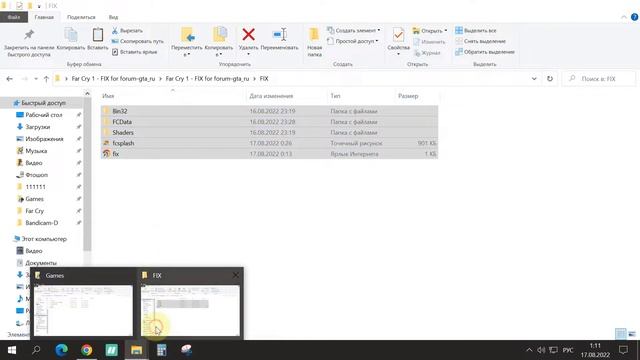Open Создать элемент dropdown
Image resolution: width=640 pixels, height=360 pixels.
coord(353,31)
